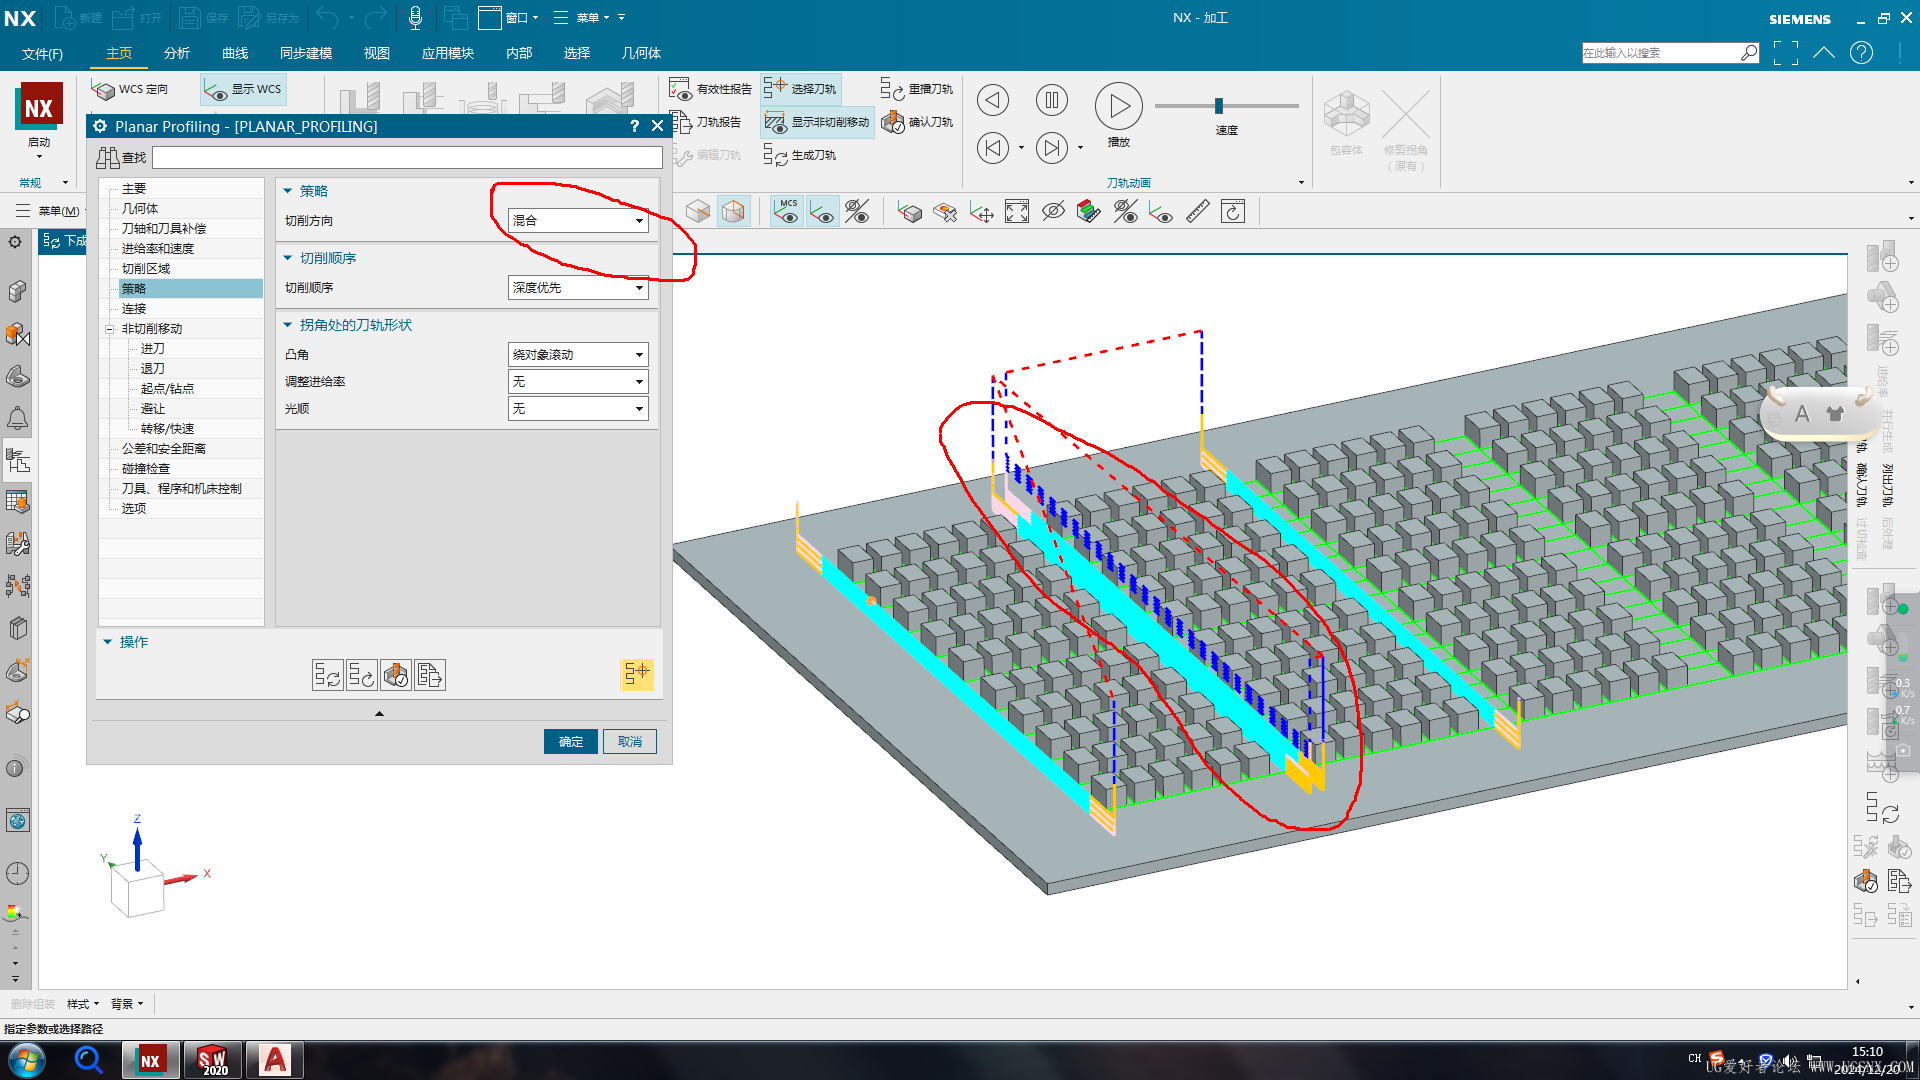The height and width of the screenshot is (1080, 1920).
Task: Click the colored layers analysis icon in the view toolbar
Action: click(1089, 212)
